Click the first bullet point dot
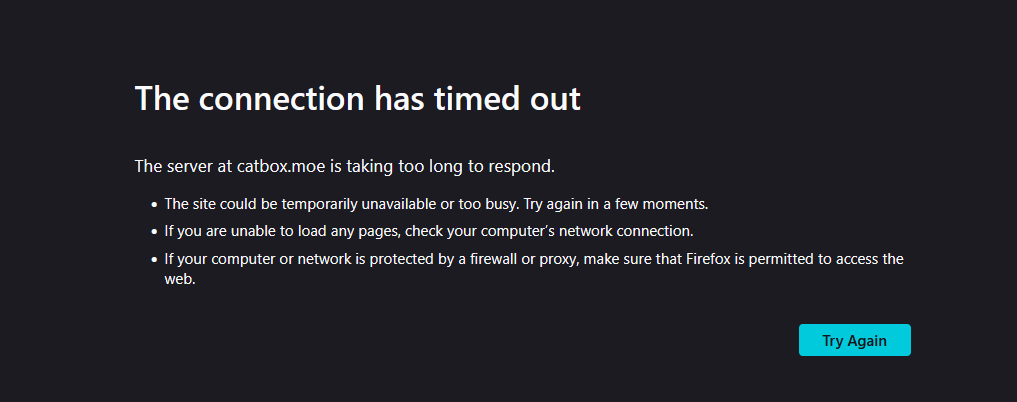 154,205
